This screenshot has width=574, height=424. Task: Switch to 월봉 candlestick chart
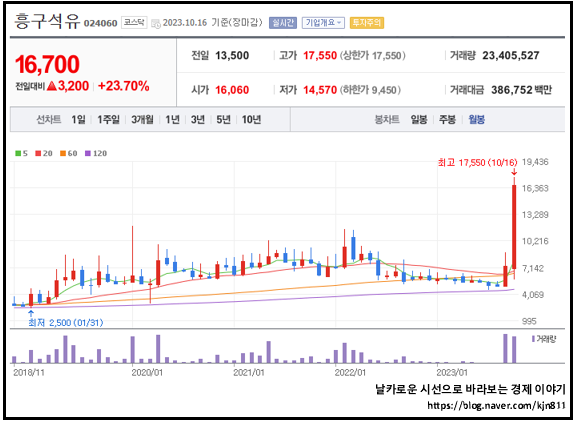[477, 119]
